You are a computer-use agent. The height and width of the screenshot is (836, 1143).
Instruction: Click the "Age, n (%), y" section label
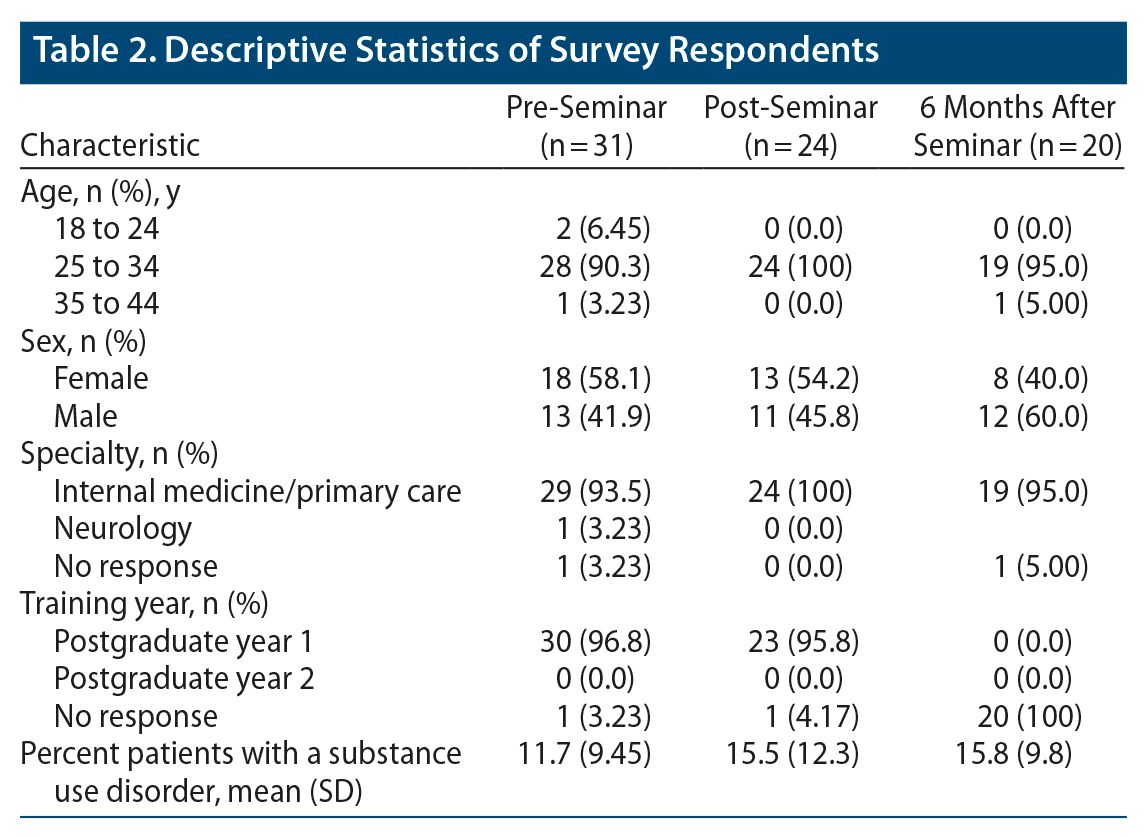pos(104,192)
